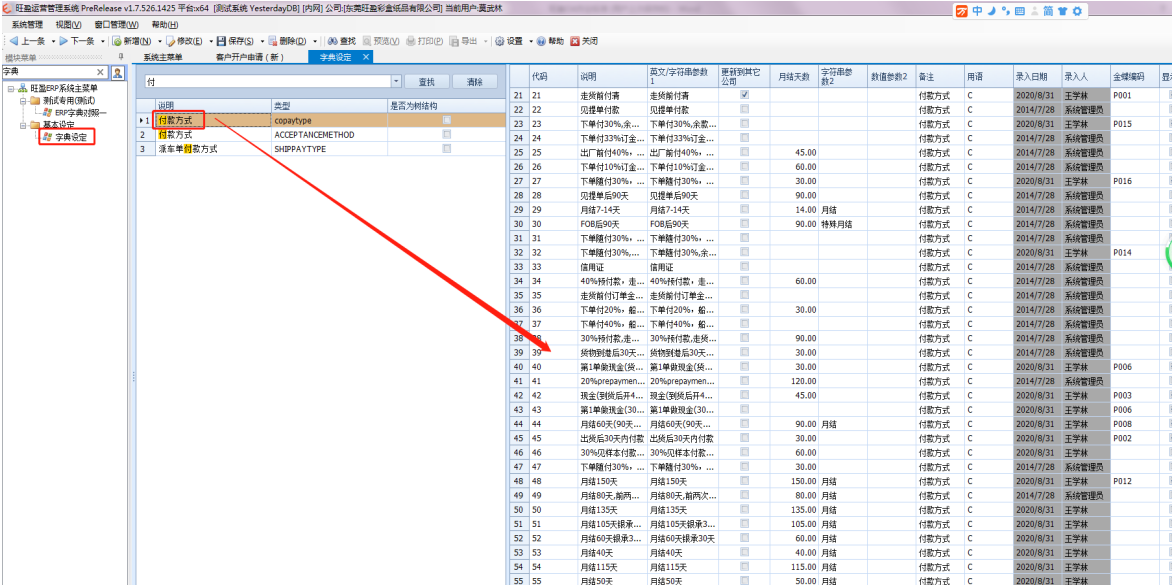Click the 清除 clear button
Viewport: 1173px width, 585px height.
474,82
